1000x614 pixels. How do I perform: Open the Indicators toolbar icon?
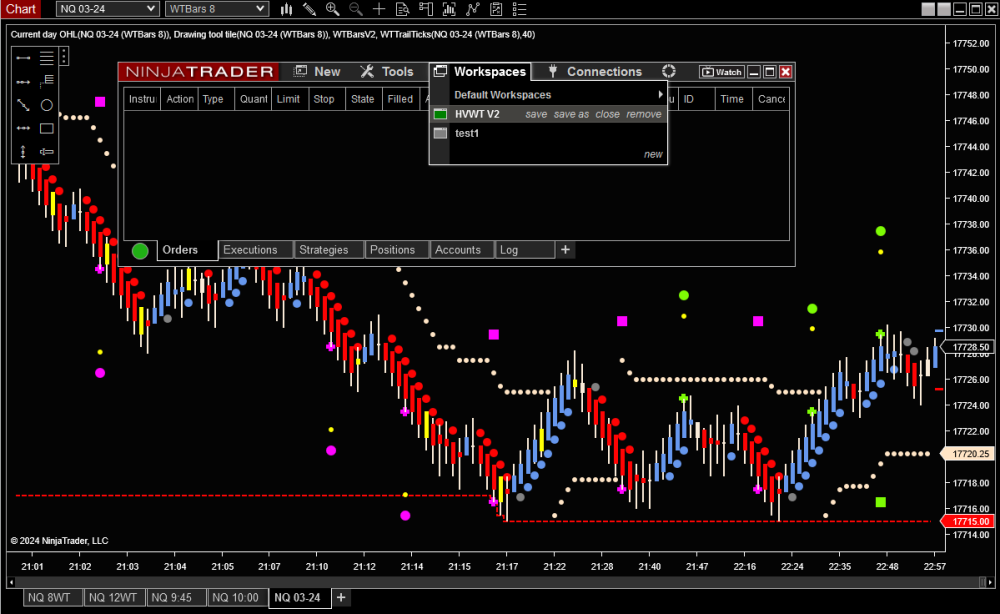[448, 9]
